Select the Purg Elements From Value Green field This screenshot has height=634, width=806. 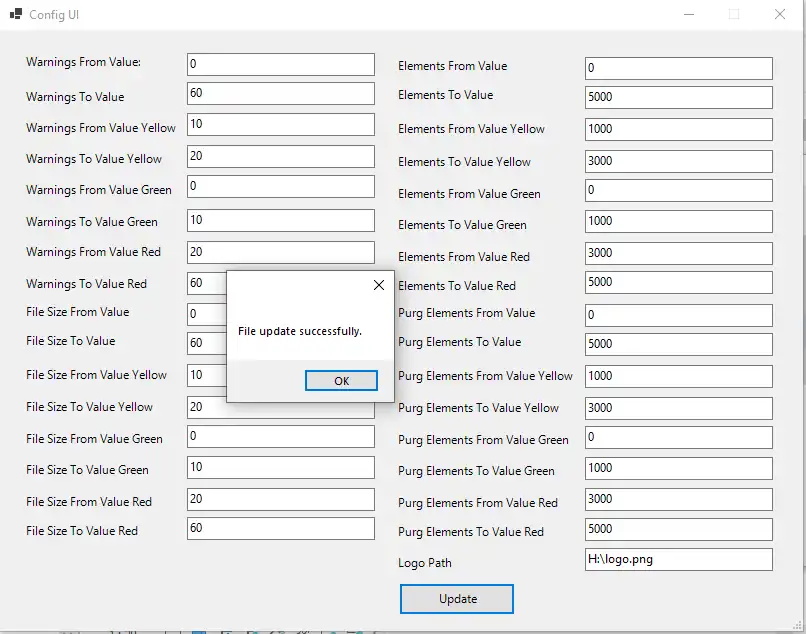coord(679,437)
